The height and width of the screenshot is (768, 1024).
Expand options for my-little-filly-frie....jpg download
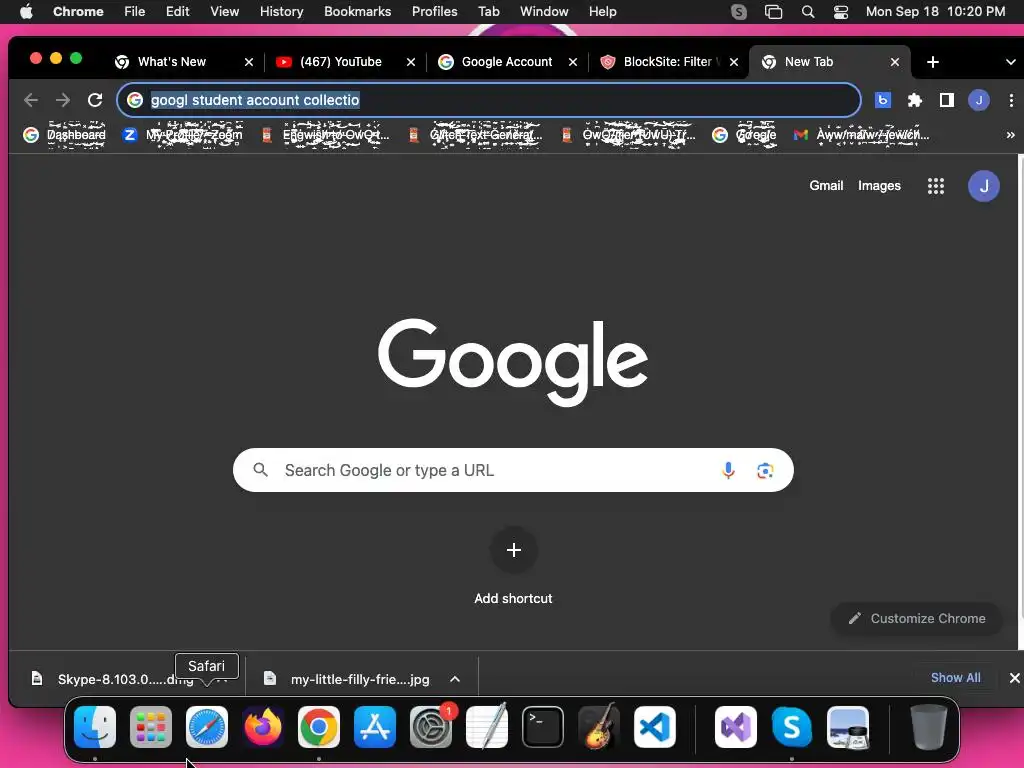pos(455,679)
